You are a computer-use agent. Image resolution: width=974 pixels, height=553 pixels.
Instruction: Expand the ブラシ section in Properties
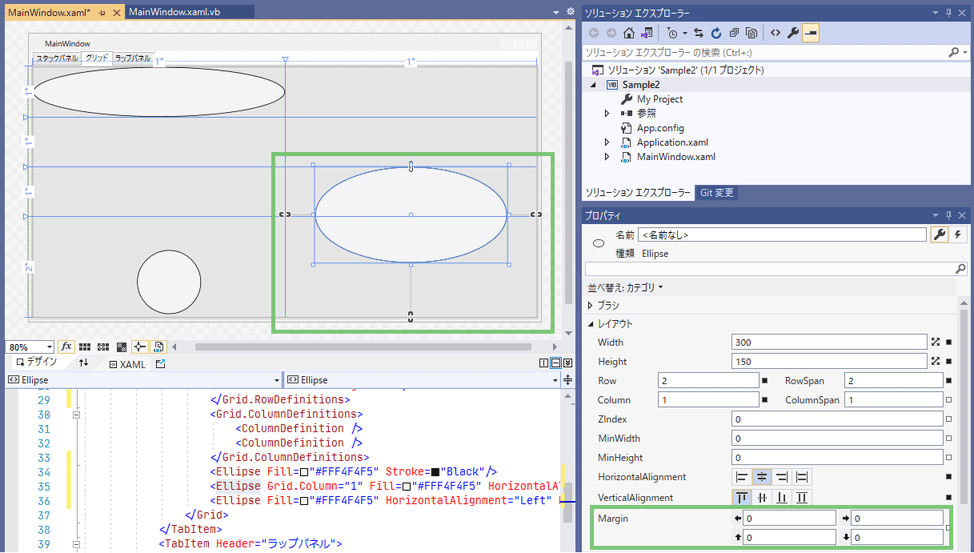590,305
